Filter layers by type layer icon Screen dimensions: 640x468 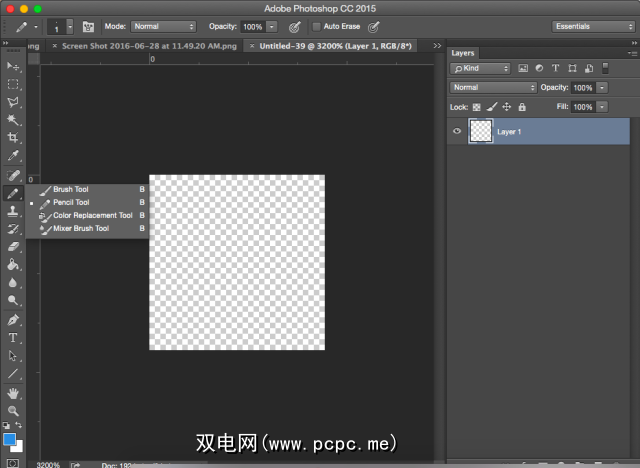pyautogui.click(x=555, y=68)
